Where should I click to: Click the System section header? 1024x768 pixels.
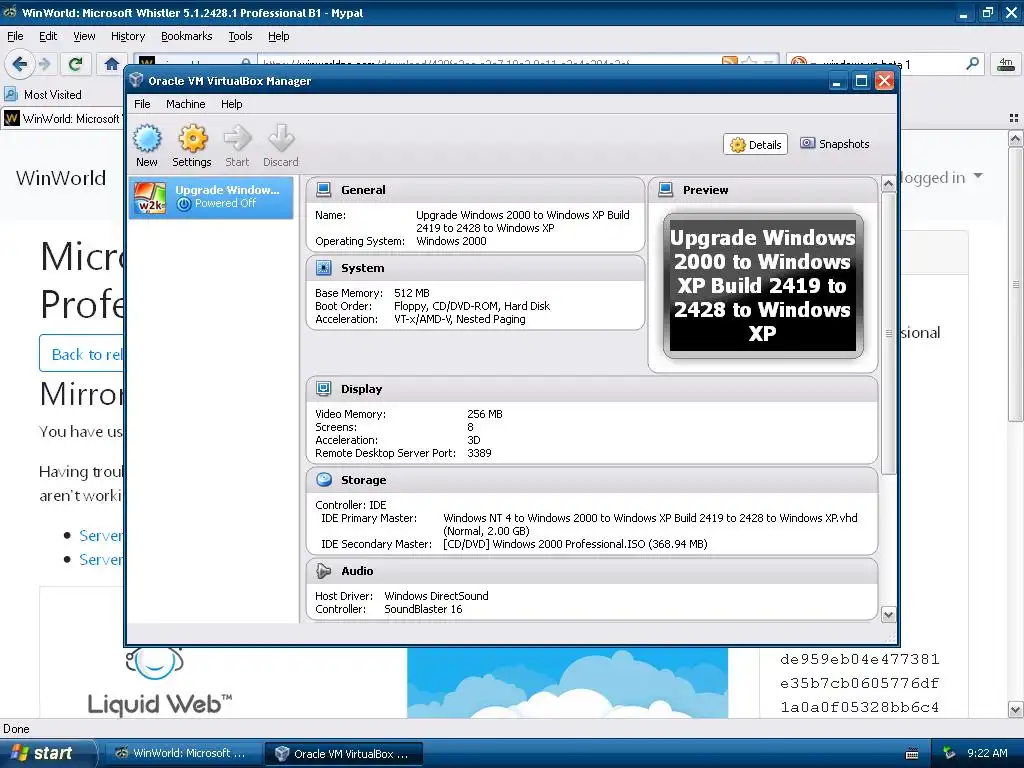coord(475,268)
